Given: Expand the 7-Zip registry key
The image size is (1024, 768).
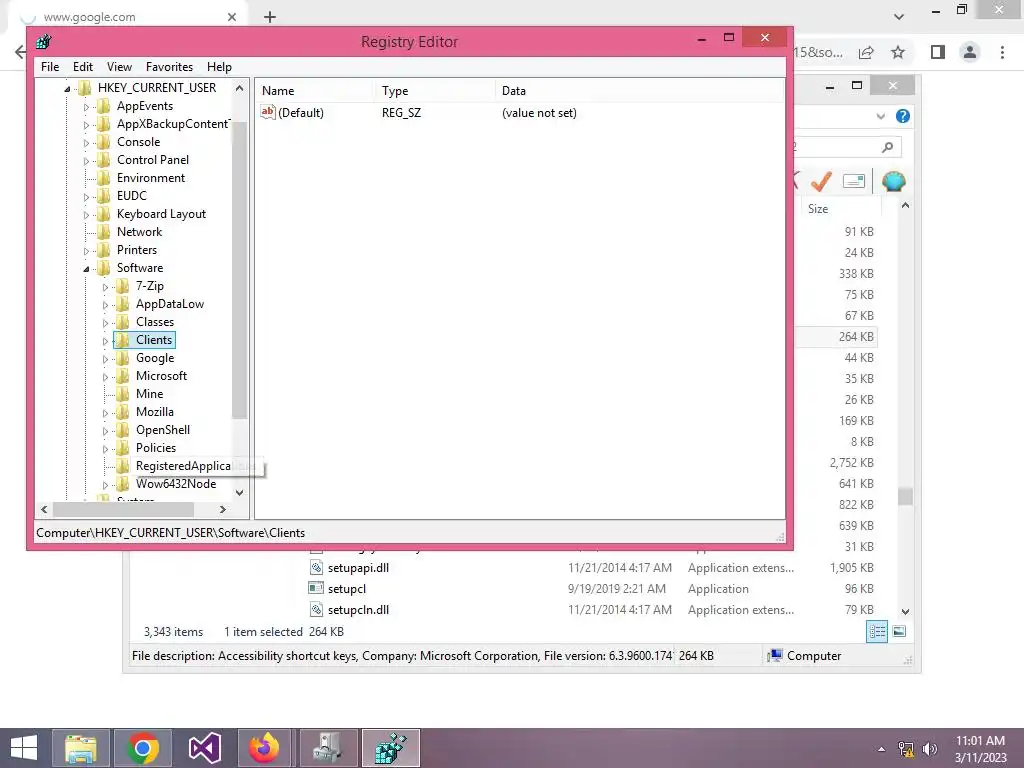Looking at the screenshot, I should pos(105,287).
